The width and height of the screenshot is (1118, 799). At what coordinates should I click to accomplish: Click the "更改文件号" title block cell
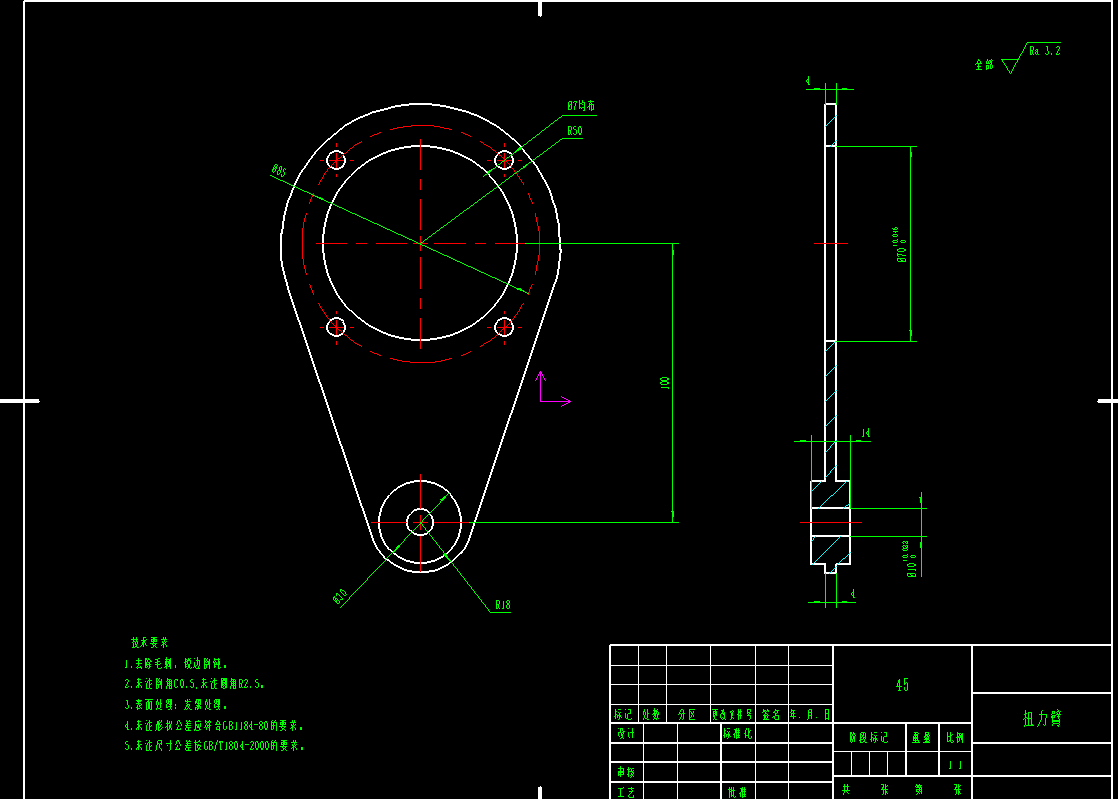coord(732,714)
